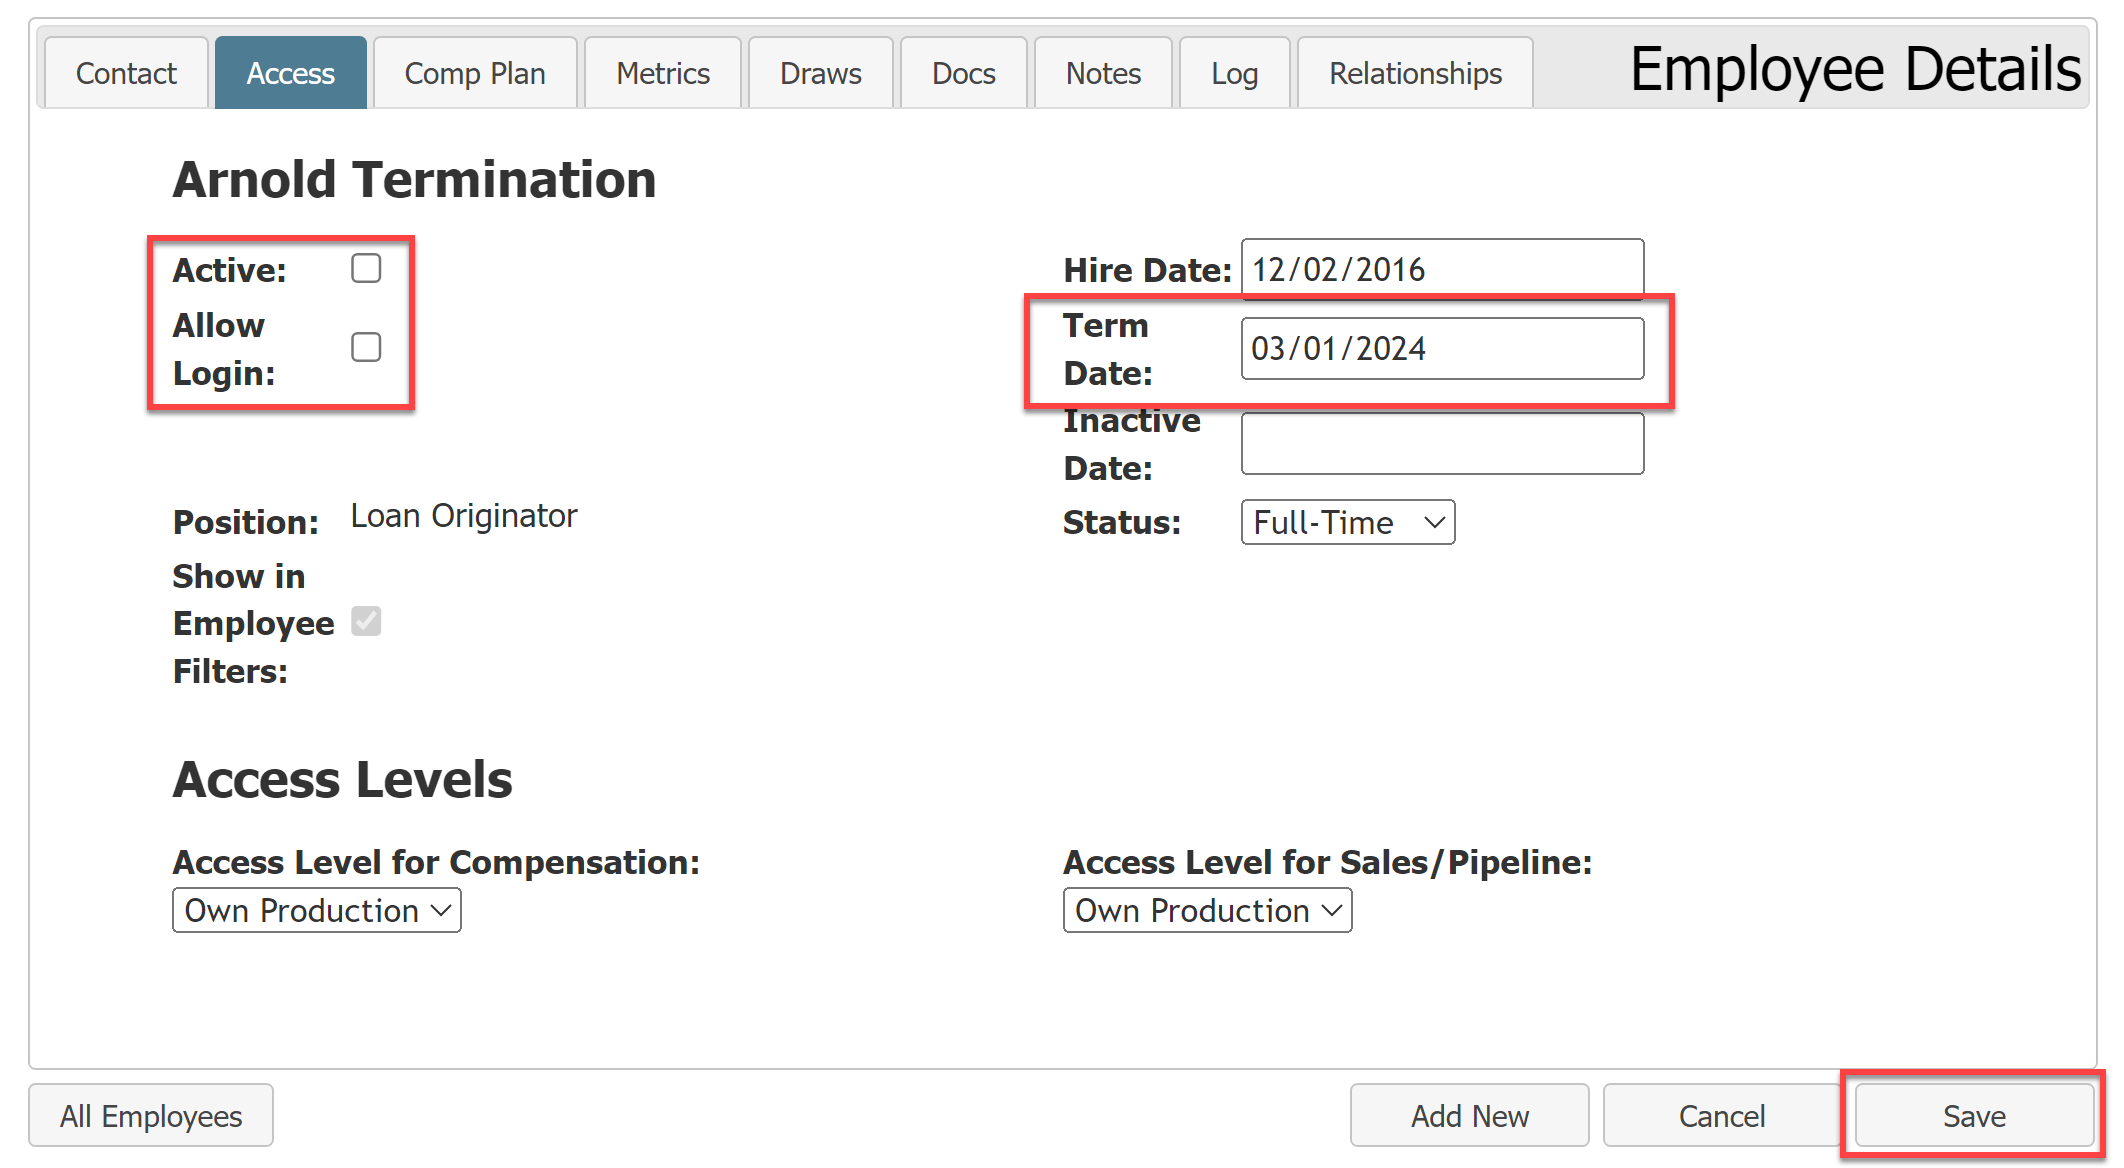
Task: Select the Access tab
Action: tap(290, 73)
